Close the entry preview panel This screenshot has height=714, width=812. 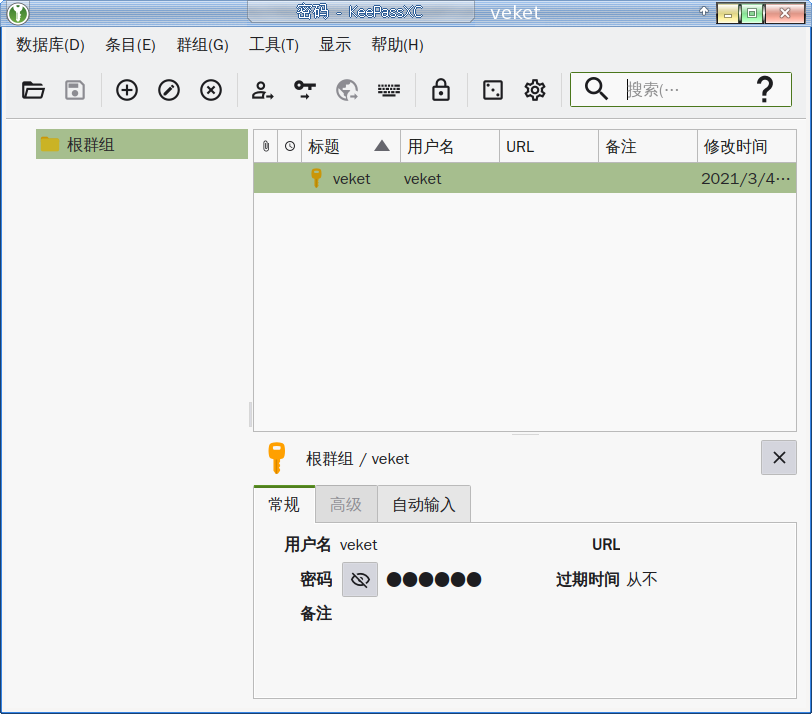point(779,457)
